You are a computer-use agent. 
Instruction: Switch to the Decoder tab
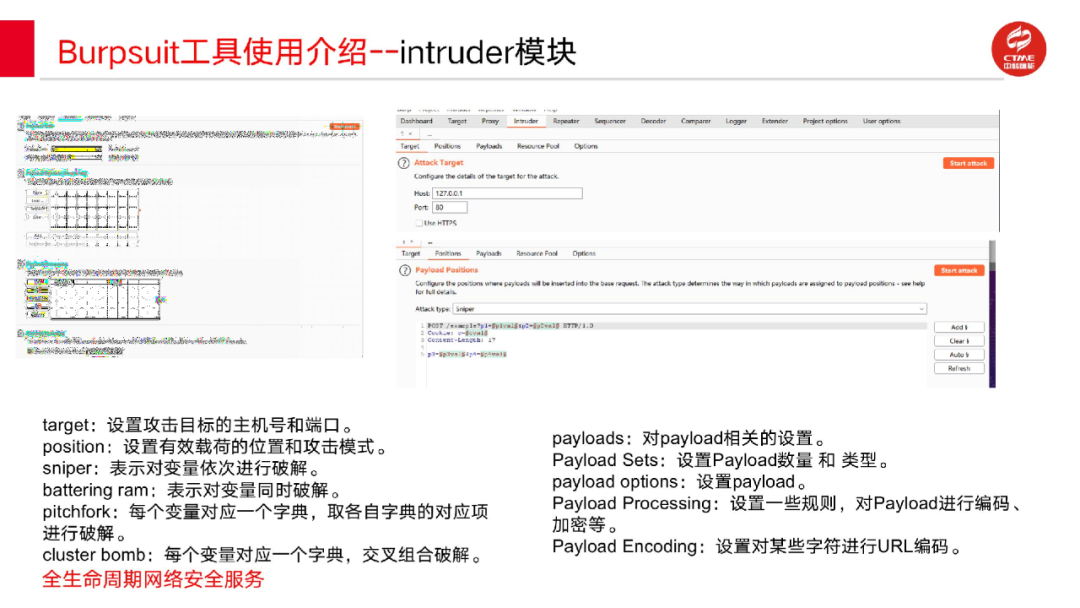click(654, 121)
